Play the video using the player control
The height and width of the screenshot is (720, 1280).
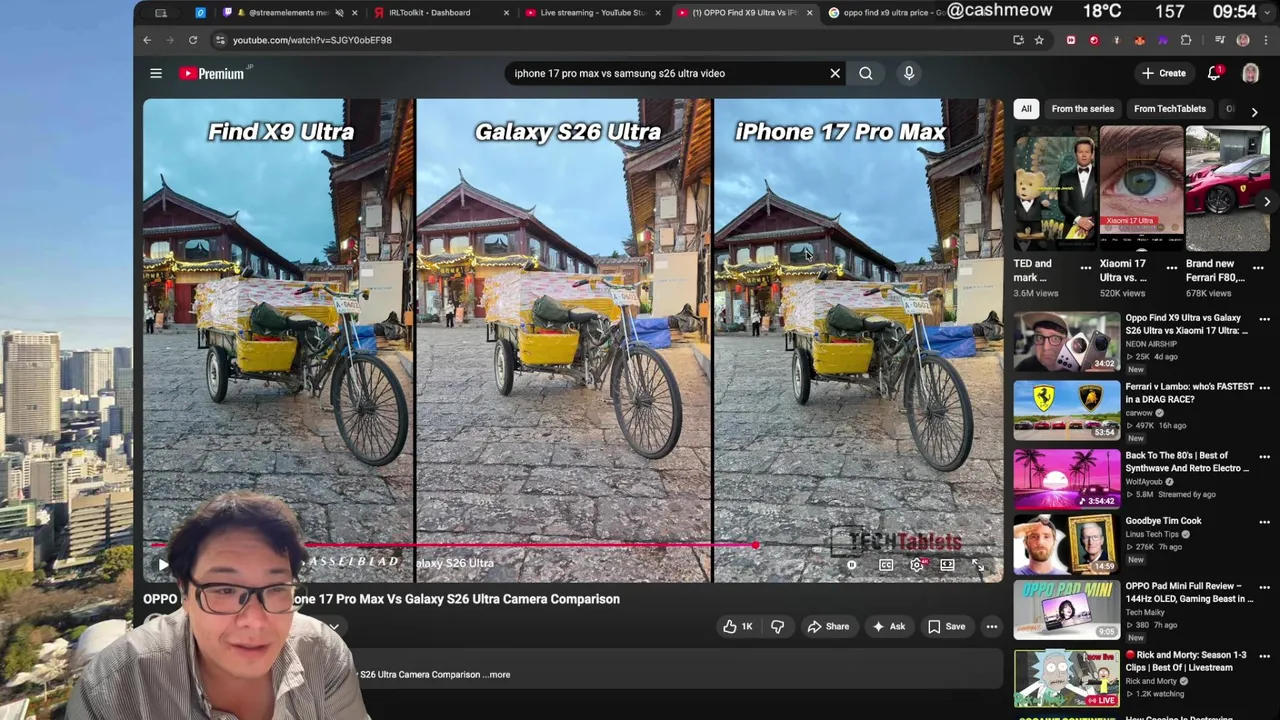[163, 565]
